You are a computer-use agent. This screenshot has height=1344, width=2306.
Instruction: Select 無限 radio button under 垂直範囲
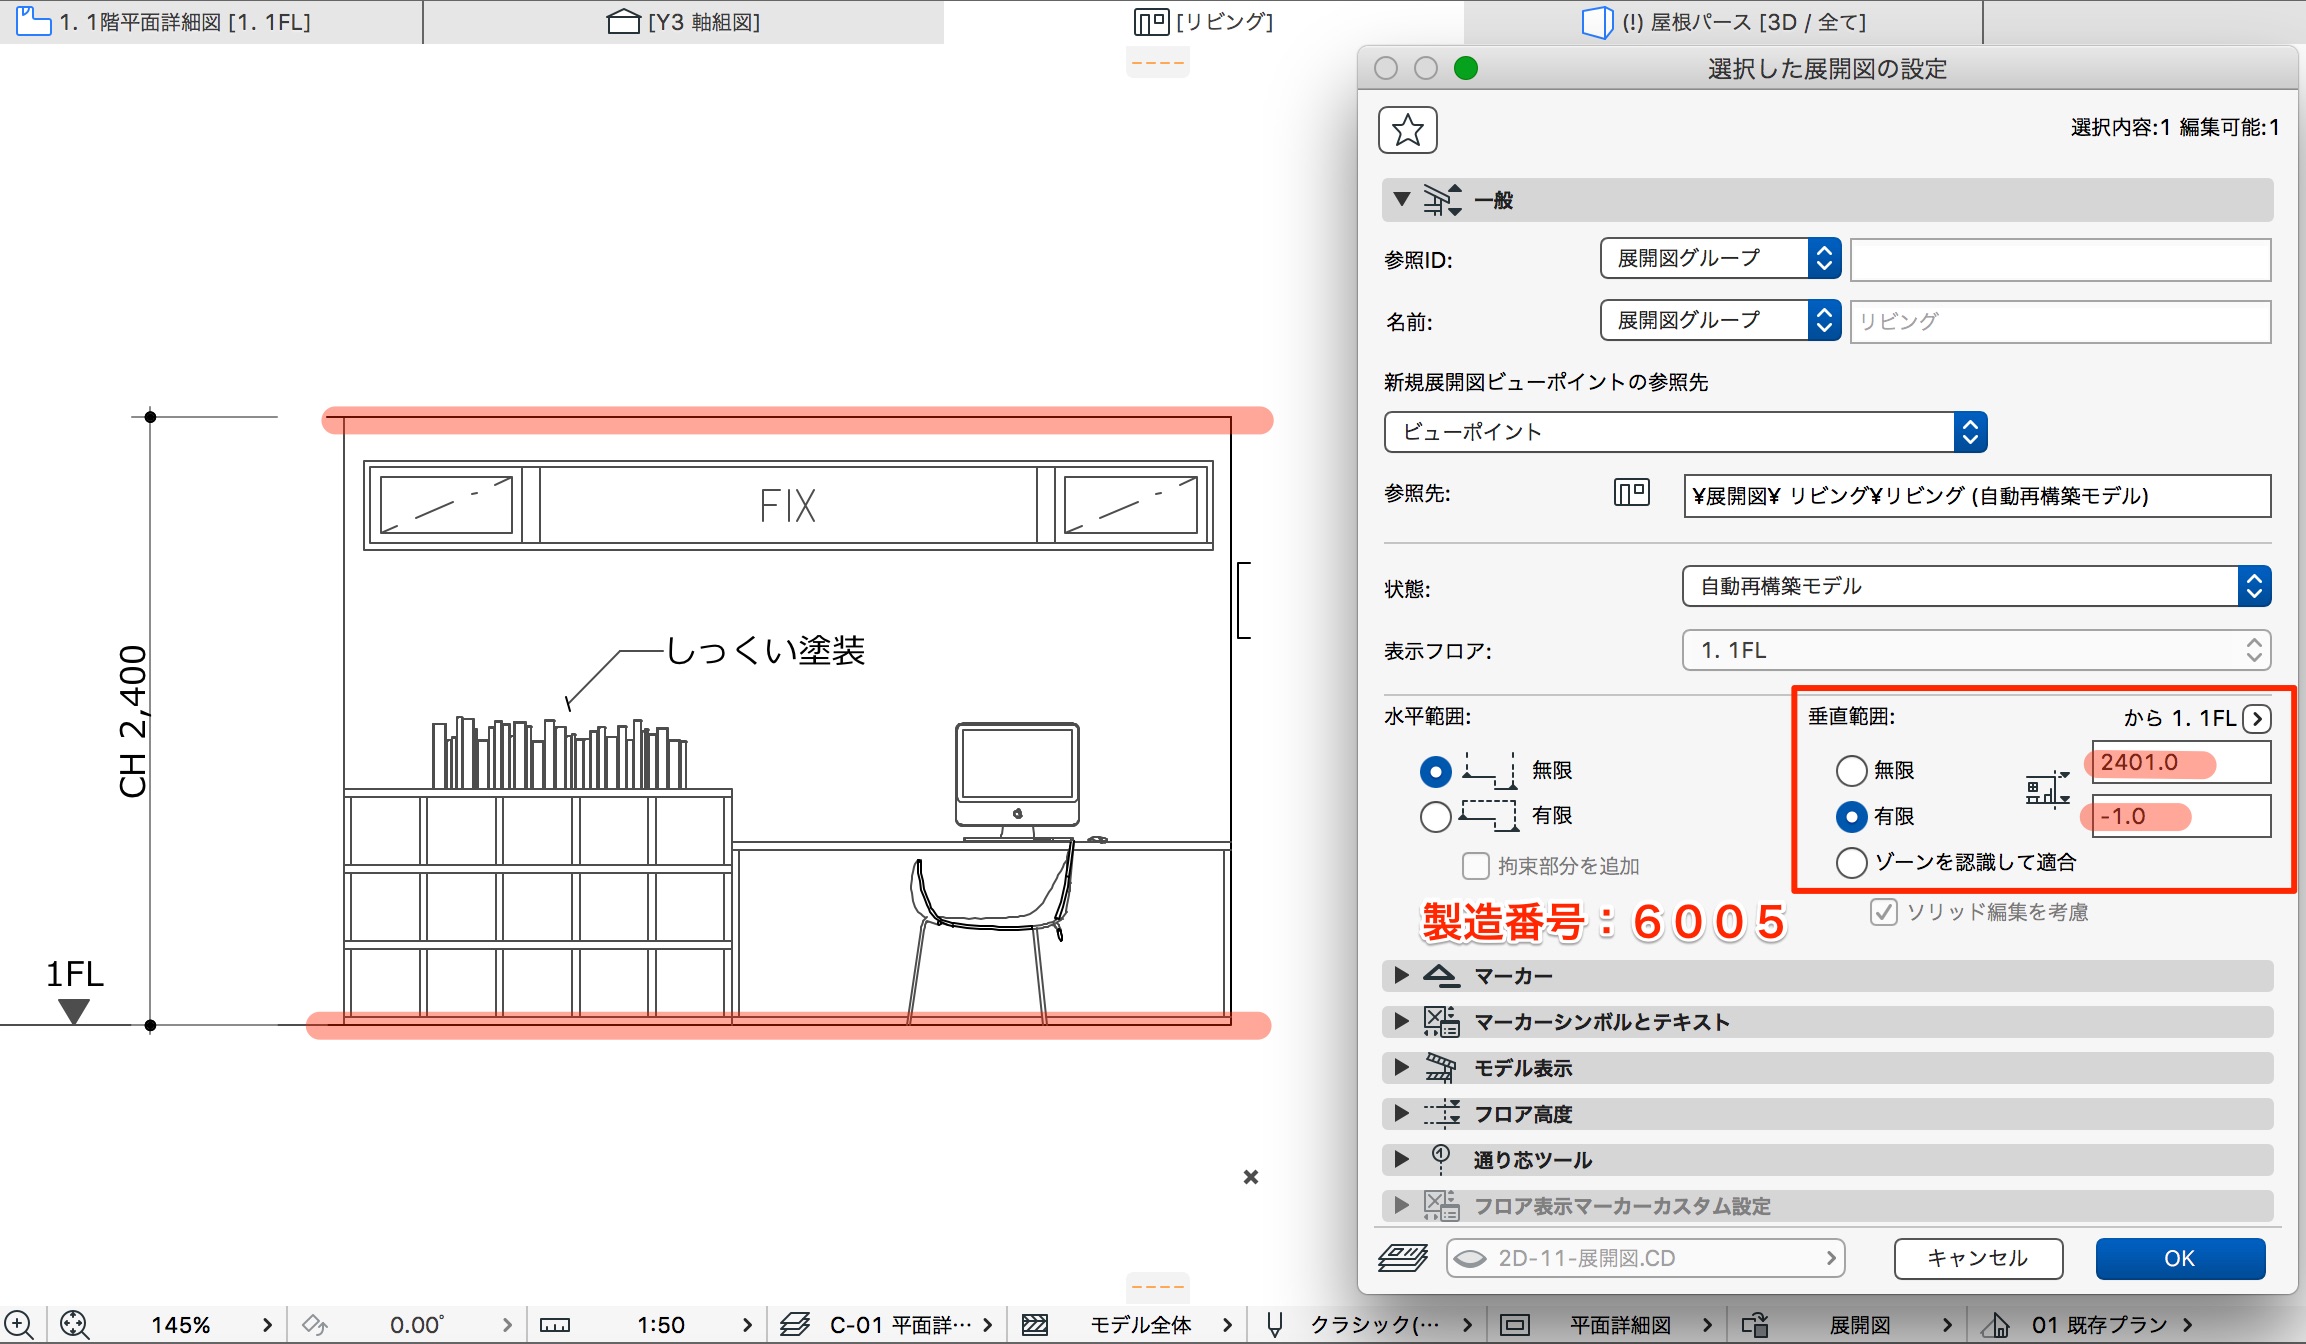click(1851, 770)
